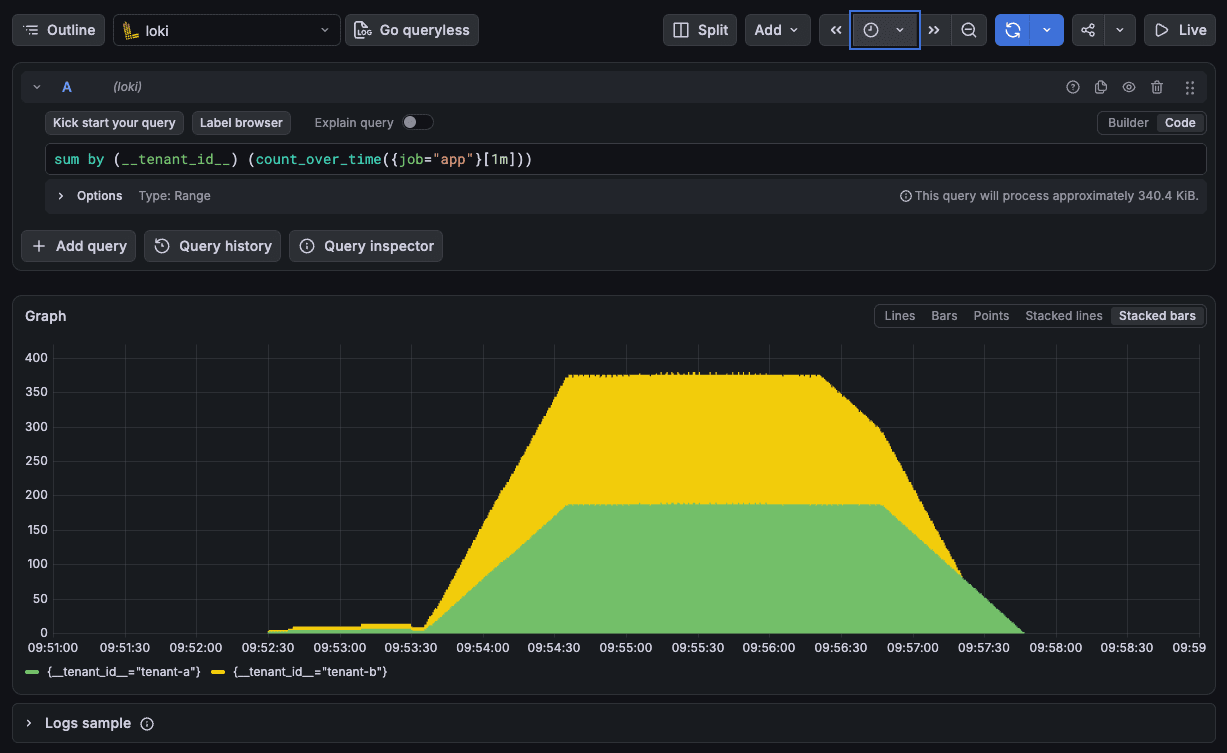
Task: Click the tenant-b legend entry
Action: click(x=310, y=672)
